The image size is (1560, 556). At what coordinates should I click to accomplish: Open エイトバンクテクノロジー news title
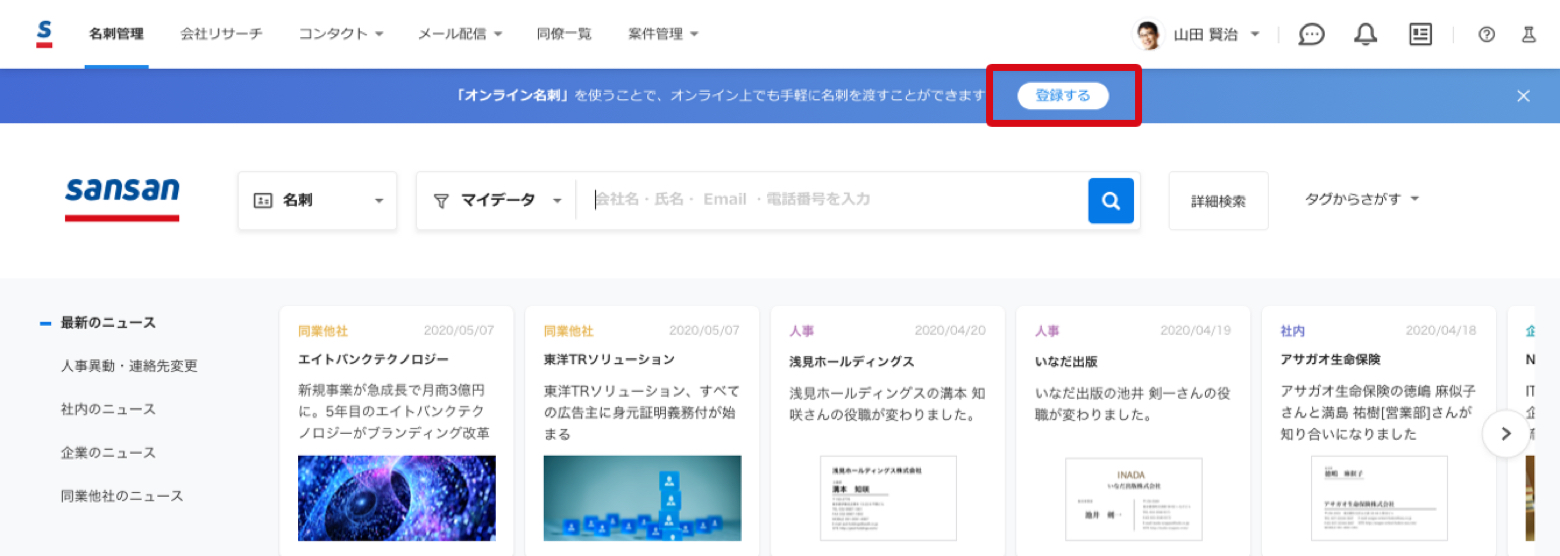pyautogui.click(x=373, y=359)
